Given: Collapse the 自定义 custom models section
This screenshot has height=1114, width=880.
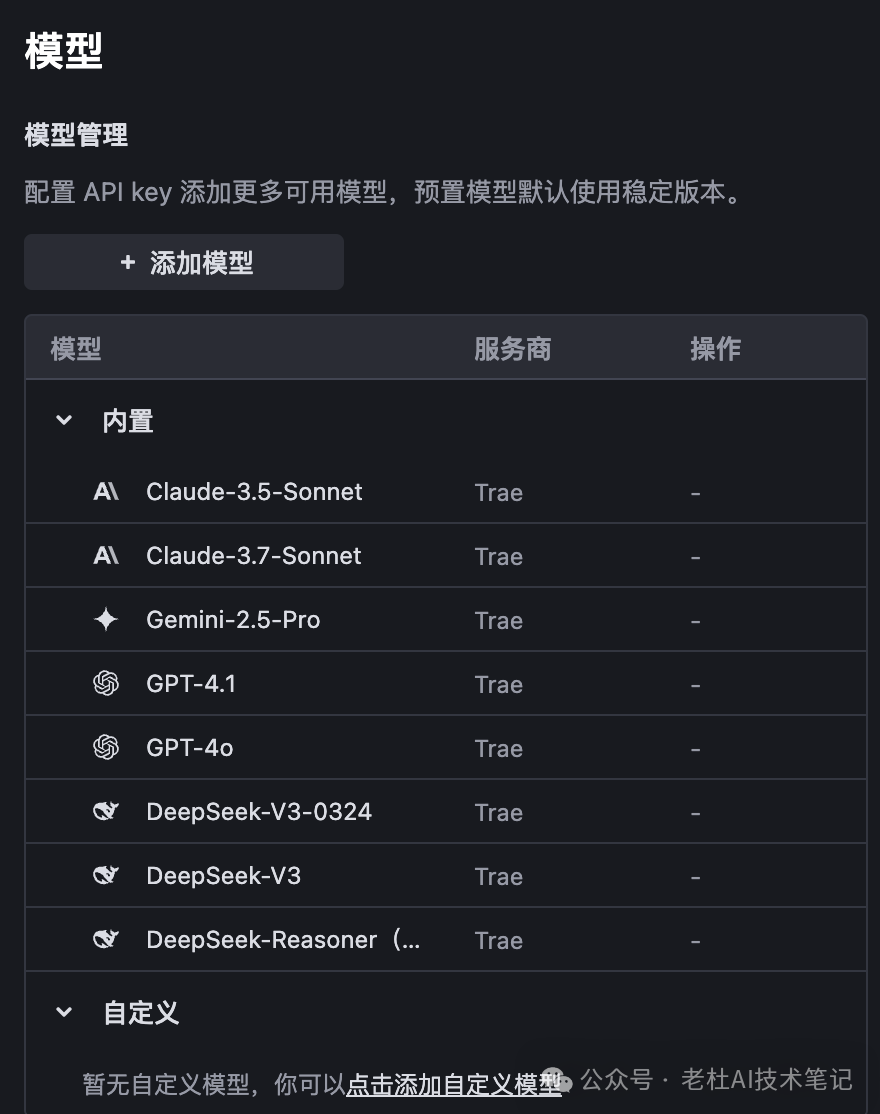Looking at the screenshot, I should tap(64, 1012).
